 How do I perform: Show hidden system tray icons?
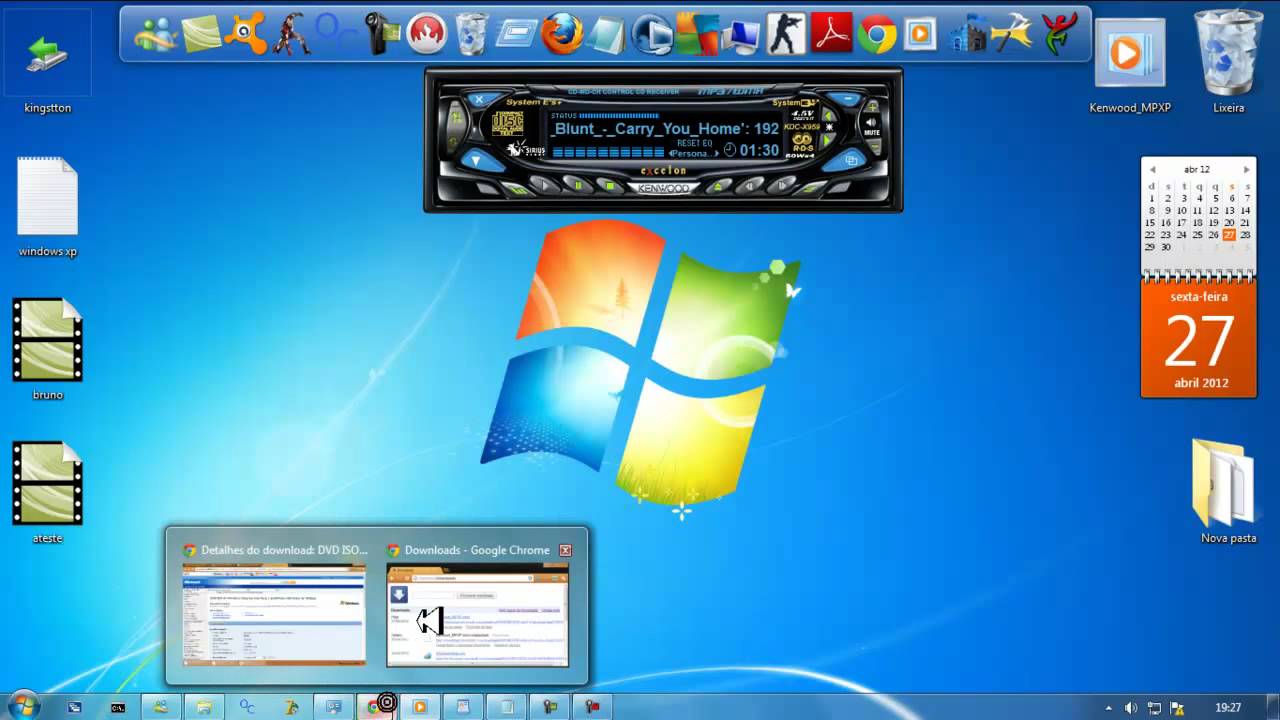[1109, 707]
